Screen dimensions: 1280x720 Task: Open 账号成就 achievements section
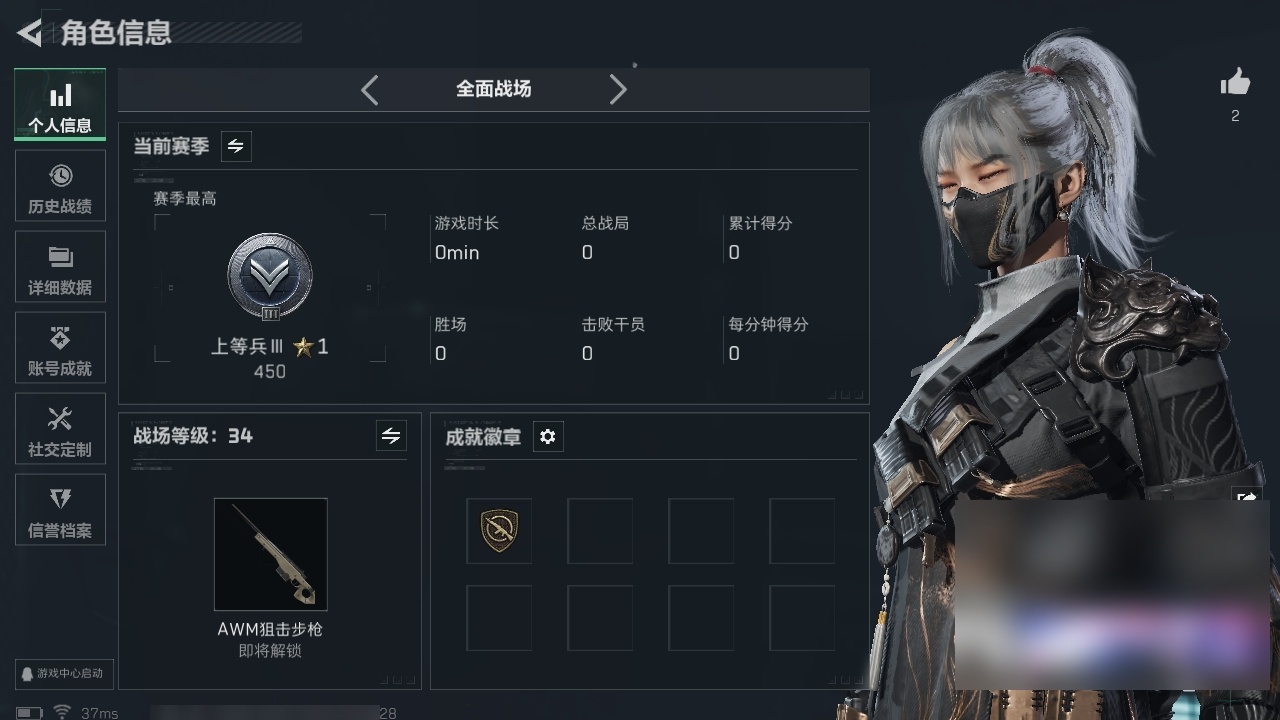point(60,348)
